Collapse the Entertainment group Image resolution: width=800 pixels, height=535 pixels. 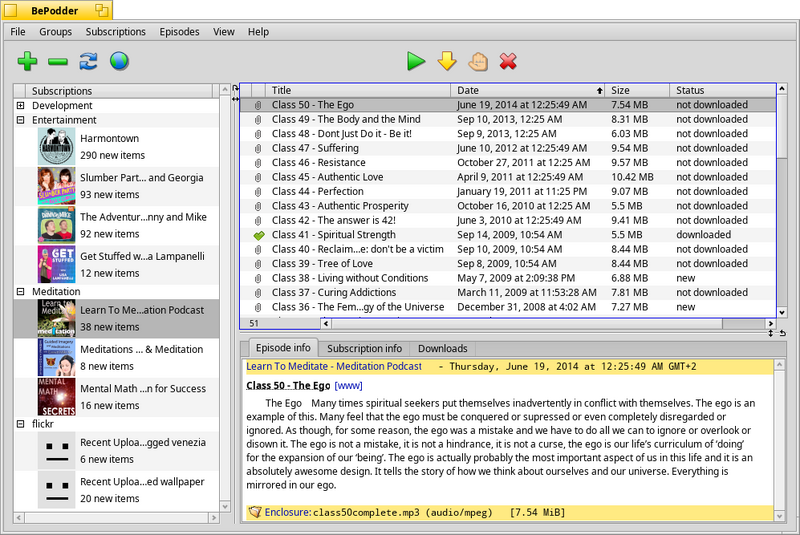(20, 120)
